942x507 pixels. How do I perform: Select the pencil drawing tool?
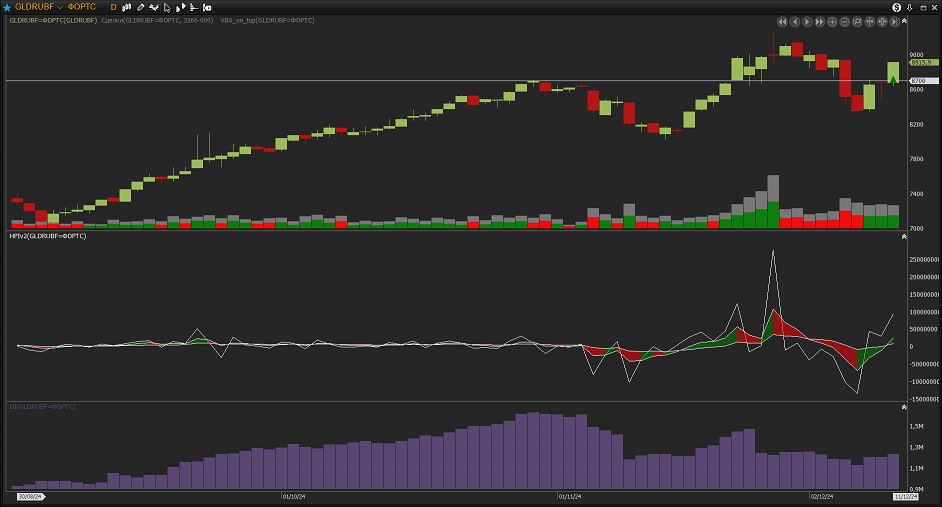click(141, 7)
